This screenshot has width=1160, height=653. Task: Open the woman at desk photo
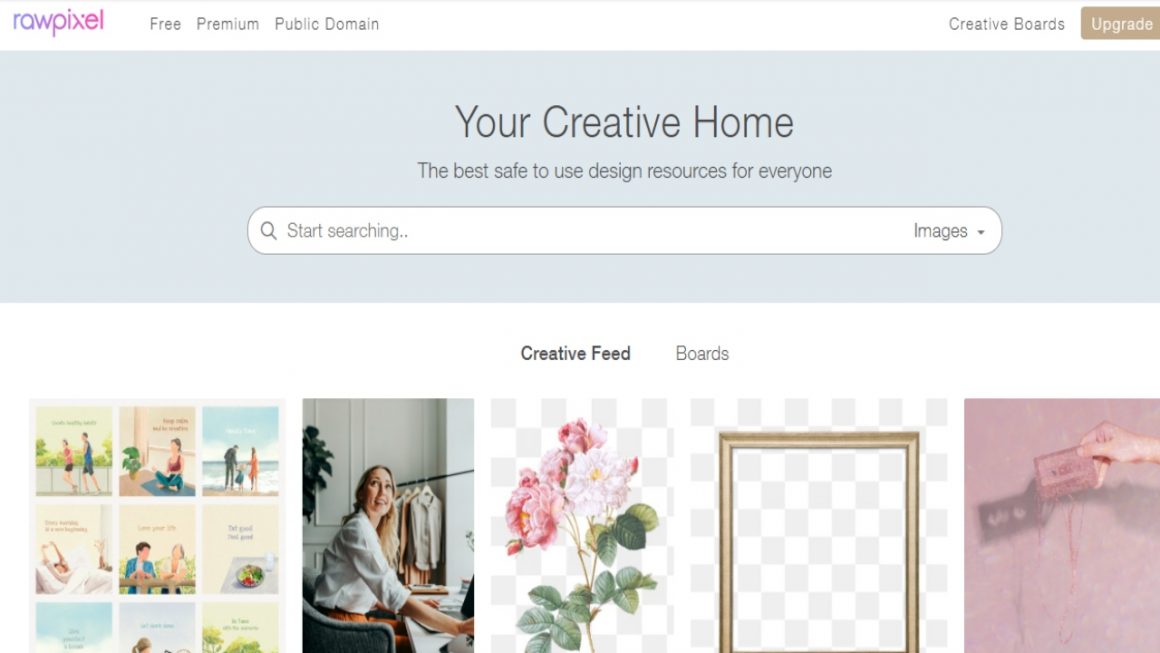click(388, 526)
